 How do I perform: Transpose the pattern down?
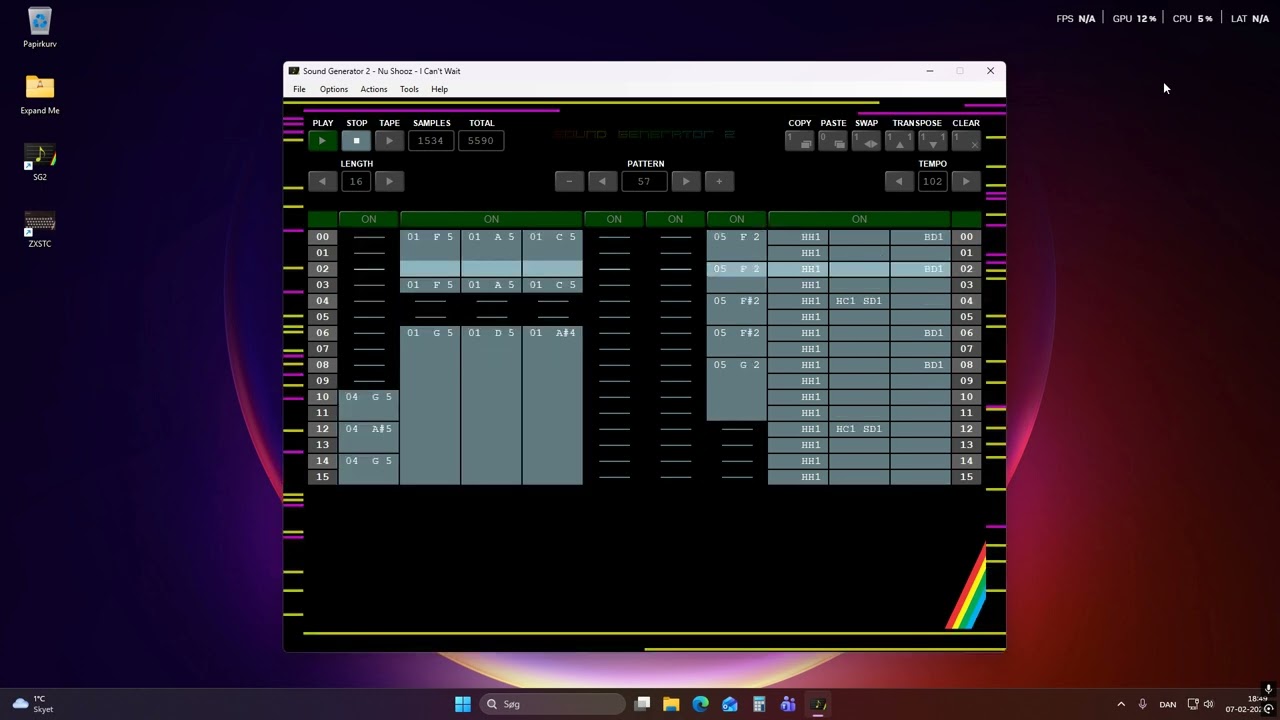click(932, 141)
